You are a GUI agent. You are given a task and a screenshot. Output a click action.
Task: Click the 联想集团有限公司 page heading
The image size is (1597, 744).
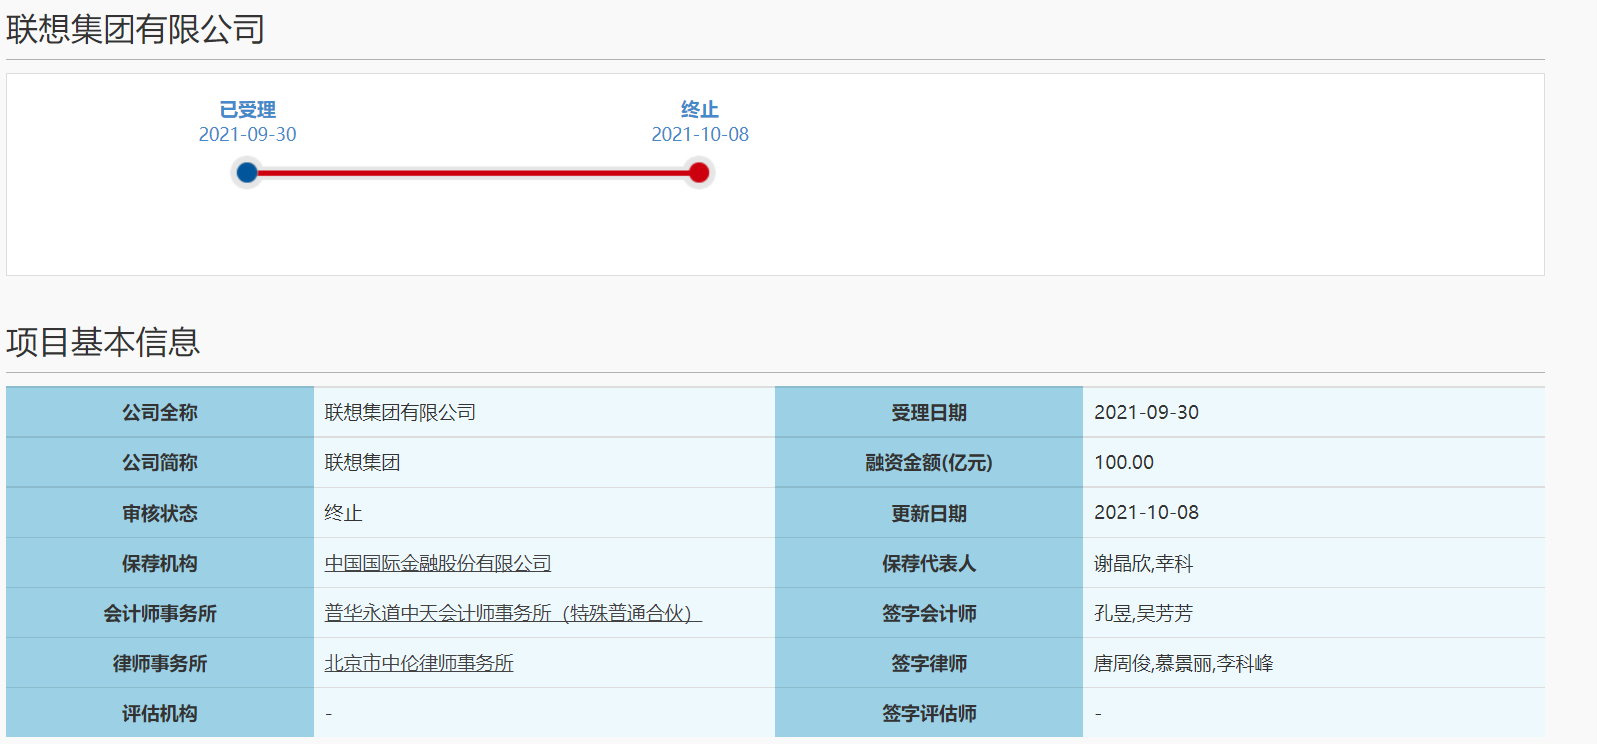click(135, 29)
